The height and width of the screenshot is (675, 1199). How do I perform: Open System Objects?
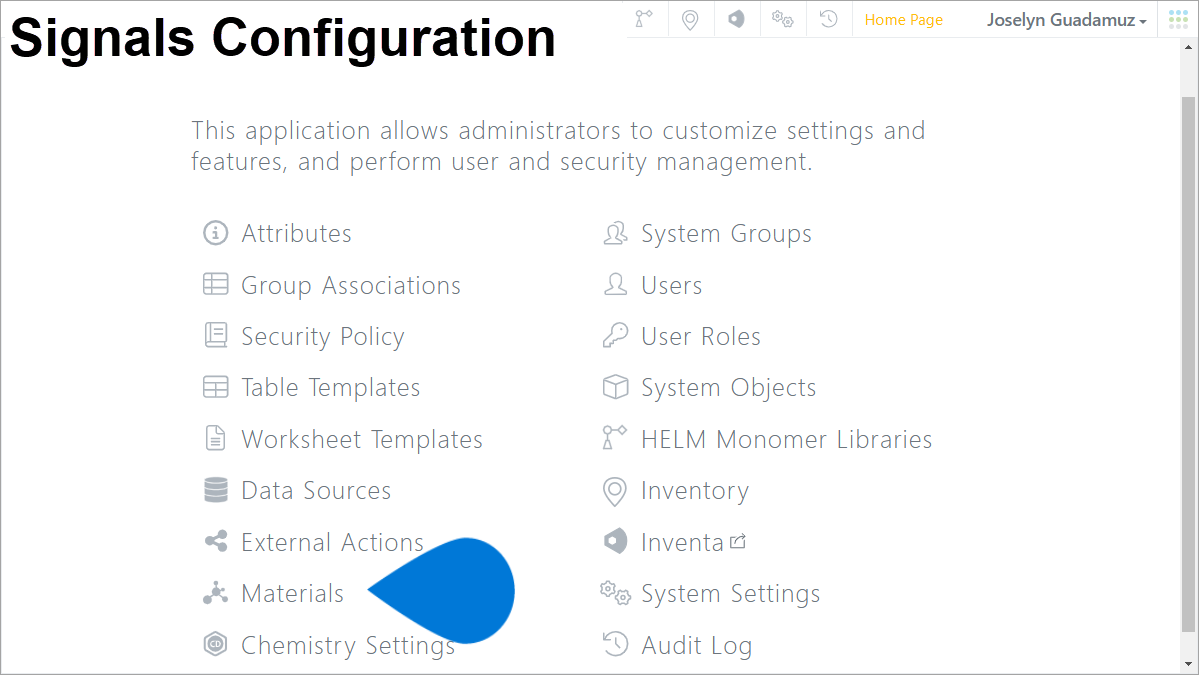click(x=728, y=388)
